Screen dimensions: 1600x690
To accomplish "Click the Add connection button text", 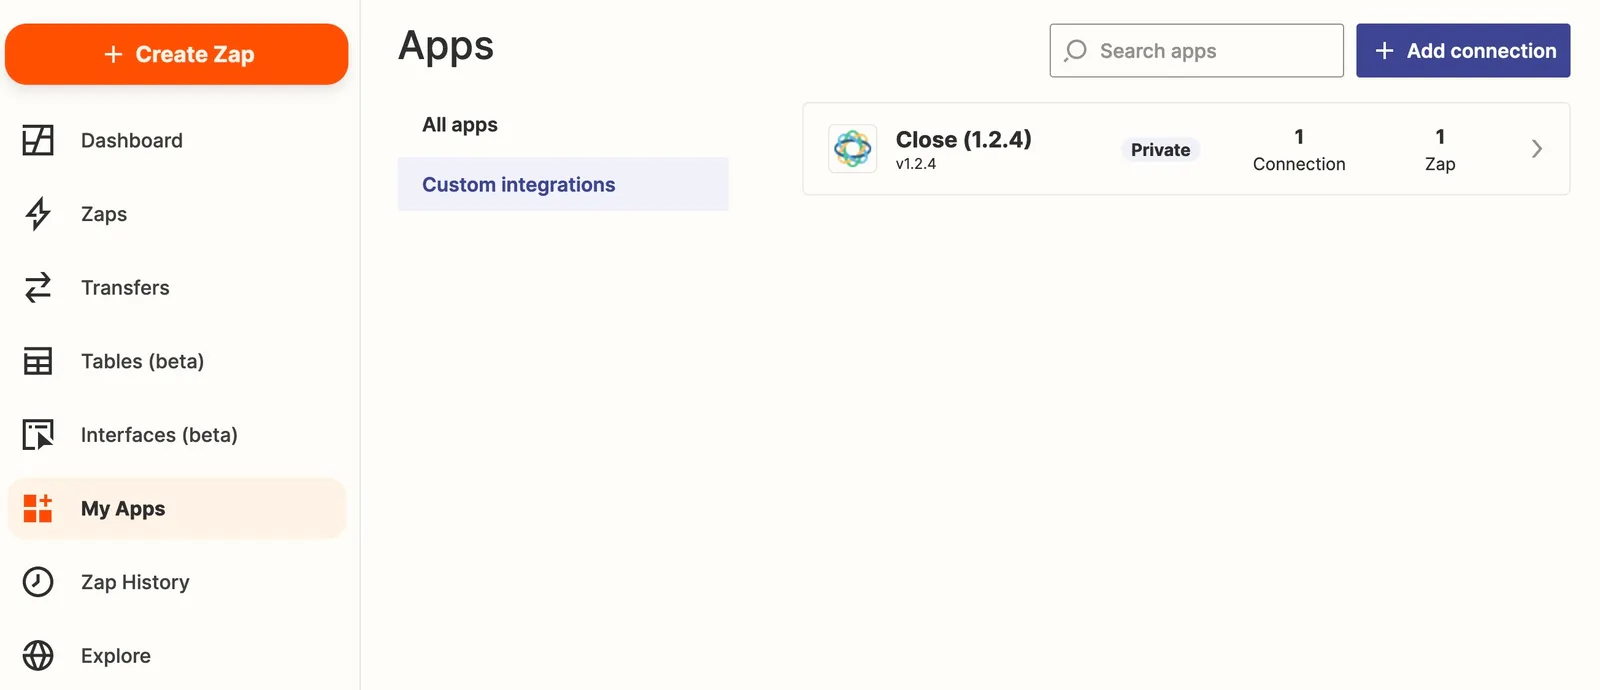I will coord(1482,51).
